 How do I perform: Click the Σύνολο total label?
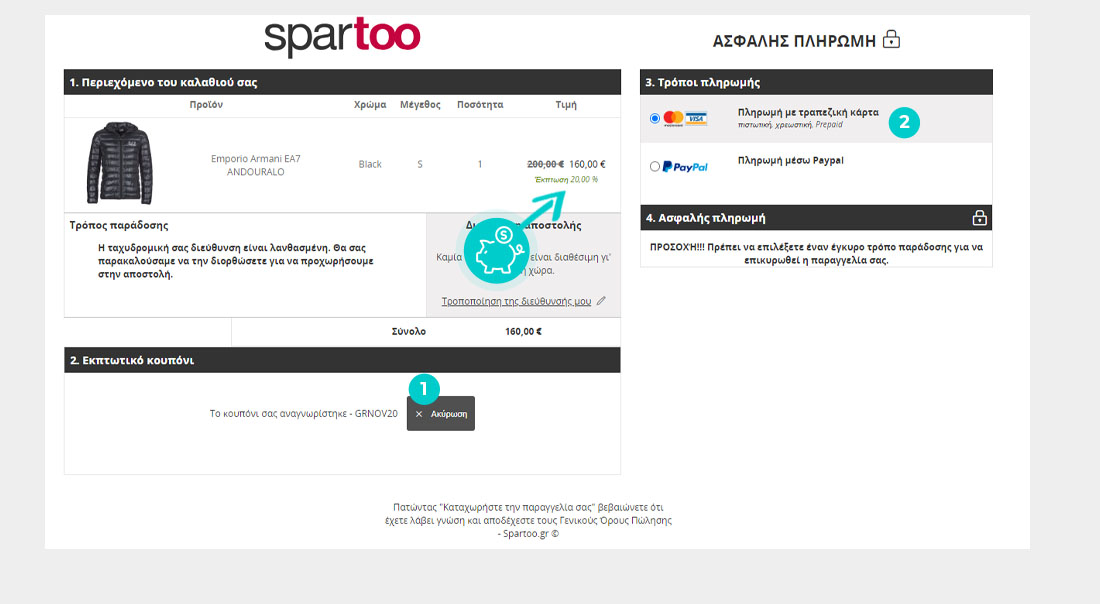pyautogui.click(x=408, y=331)
